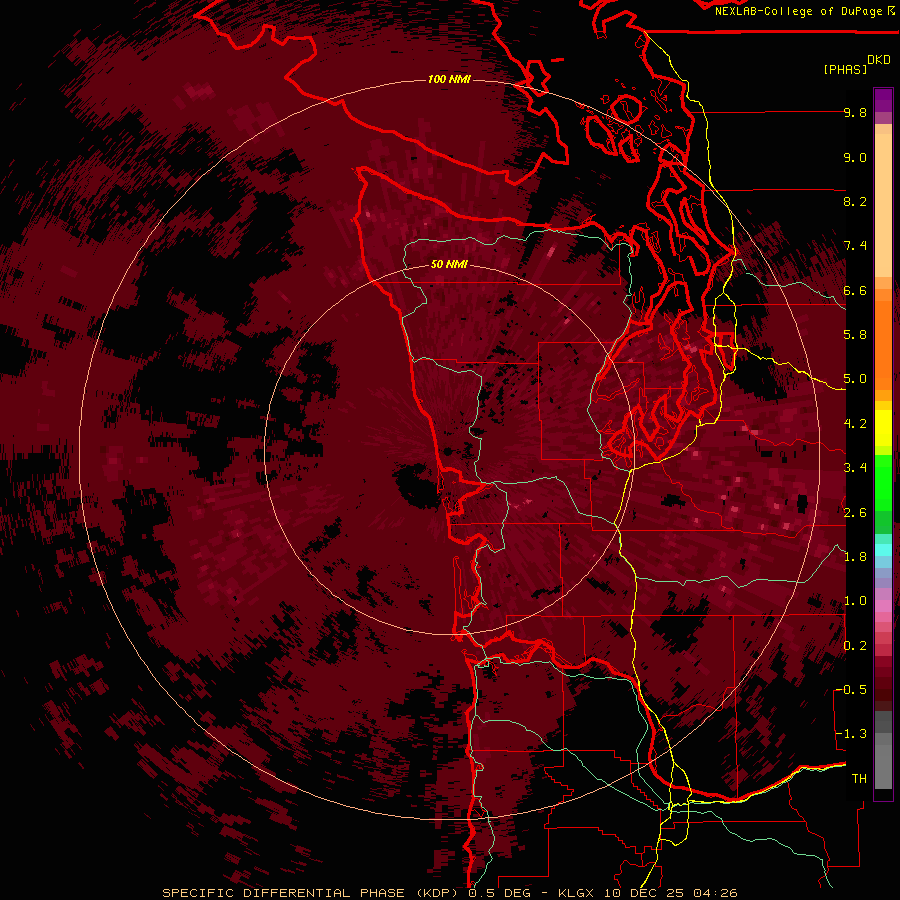The height and width of the screenshot is (900, 900).
Task: Select the 8.2 value on the color scale
Action: point(855,201)
